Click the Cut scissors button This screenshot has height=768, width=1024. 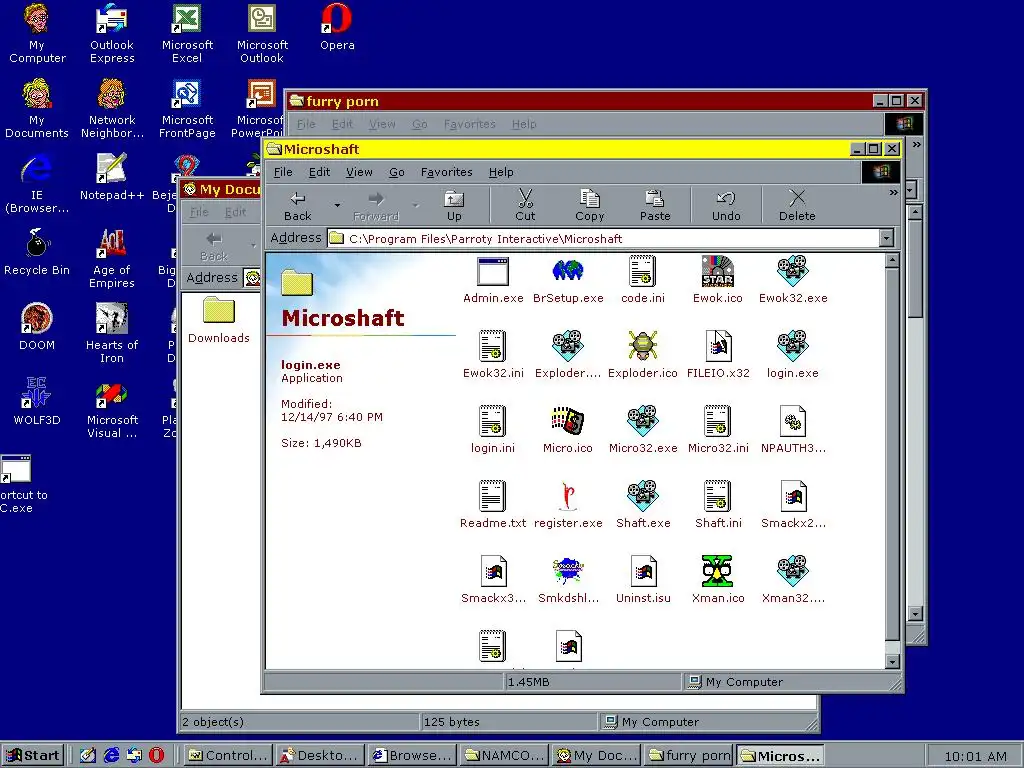[525, 206]
